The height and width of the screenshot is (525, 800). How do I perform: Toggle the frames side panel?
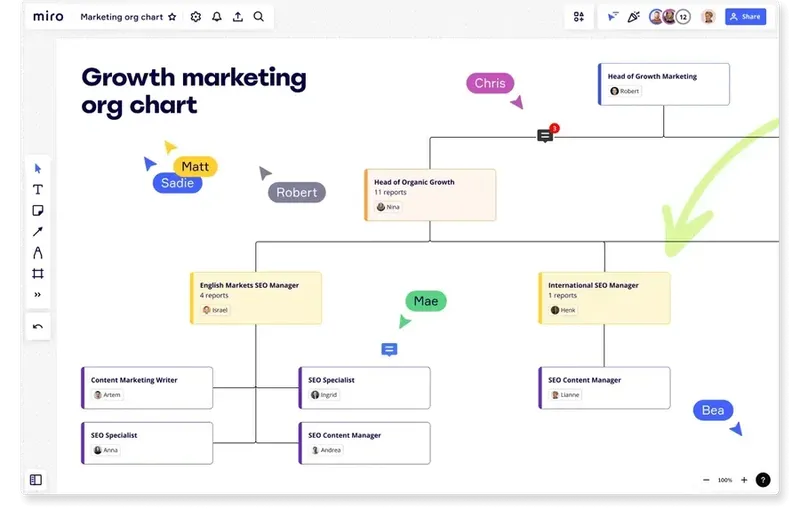coord(36,480)
